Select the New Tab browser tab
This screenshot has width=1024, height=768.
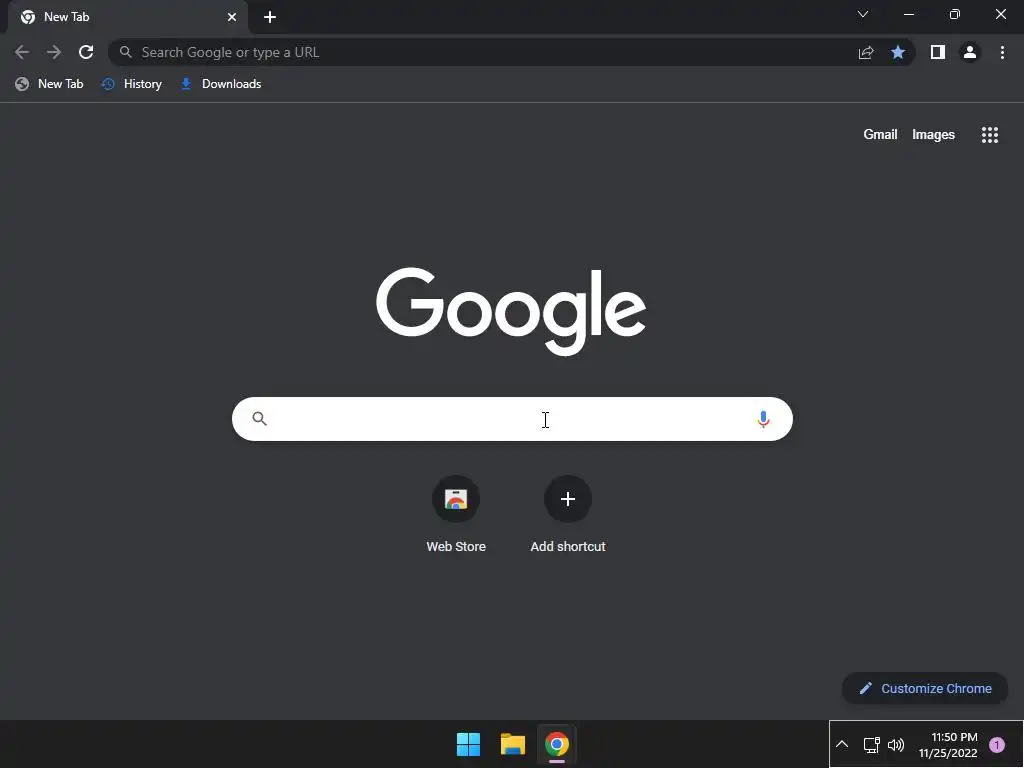(128, 17)
